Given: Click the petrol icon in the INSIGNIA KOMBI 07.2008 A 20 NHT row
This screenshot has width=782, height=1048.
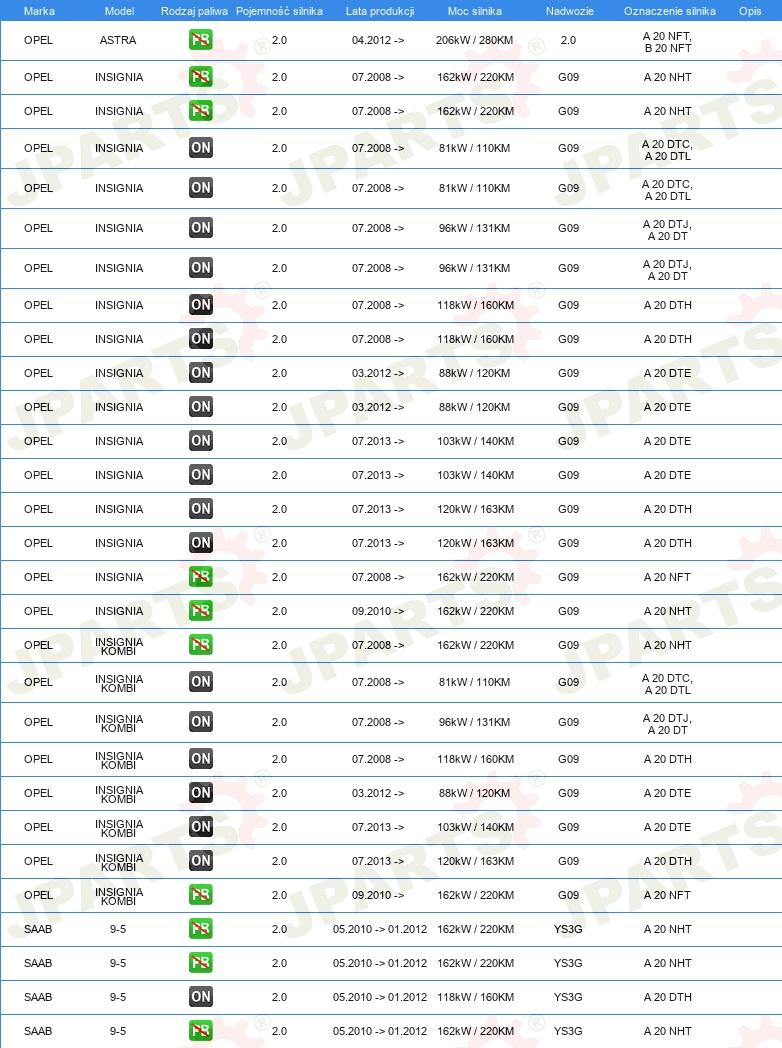Looking at the screenshot, I should coord(201,645).
